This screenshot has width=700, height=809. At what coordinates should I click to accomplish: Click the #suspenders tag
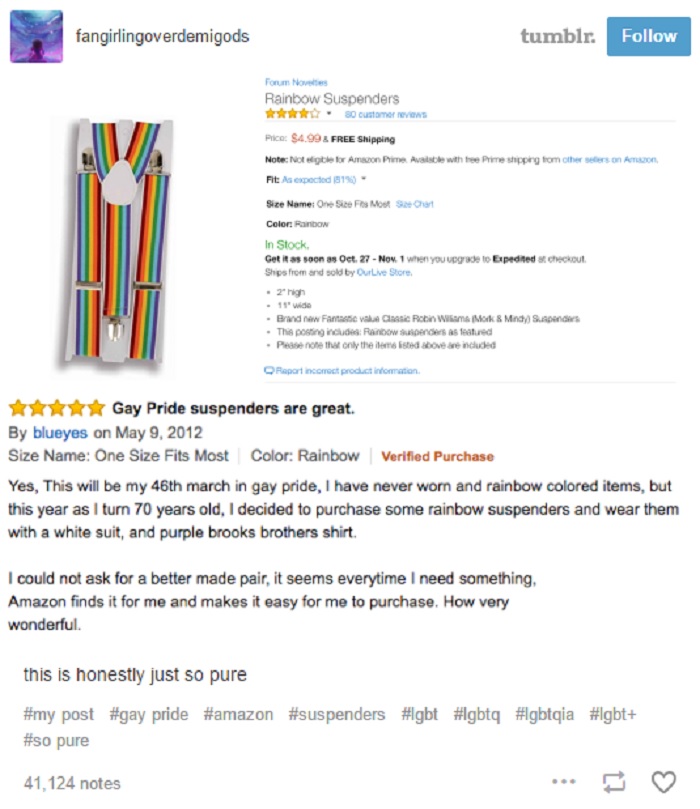point(336,714)
